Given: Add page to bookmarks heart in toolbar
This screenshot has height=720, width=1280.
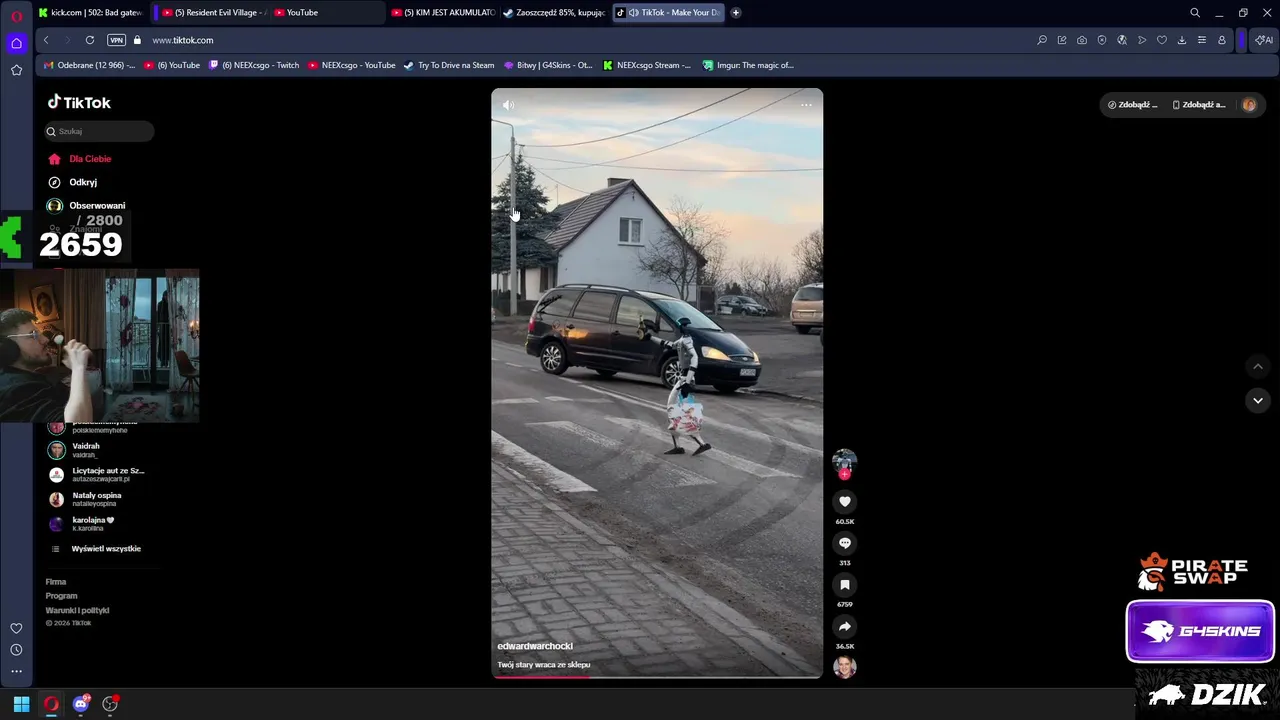Looking at the screenshot, I should tap(1162, 40).
